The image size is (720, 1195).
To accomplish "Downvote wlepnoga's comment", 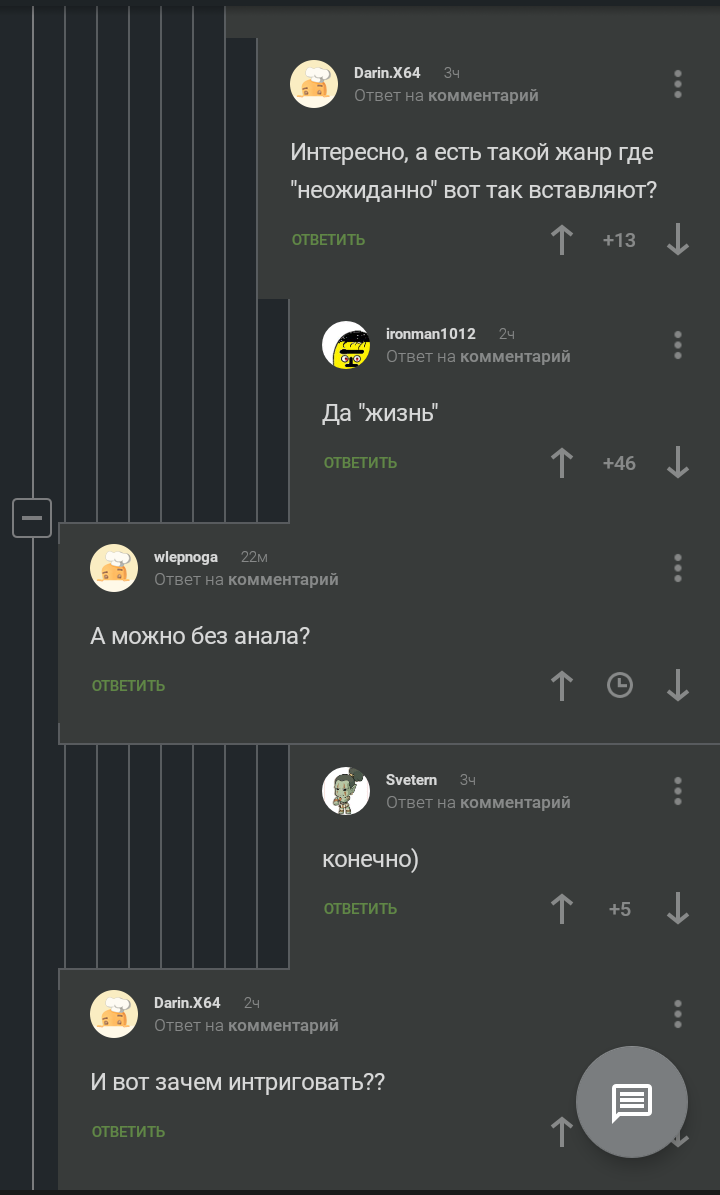I will pyautogui.click(x=677, y=685).
